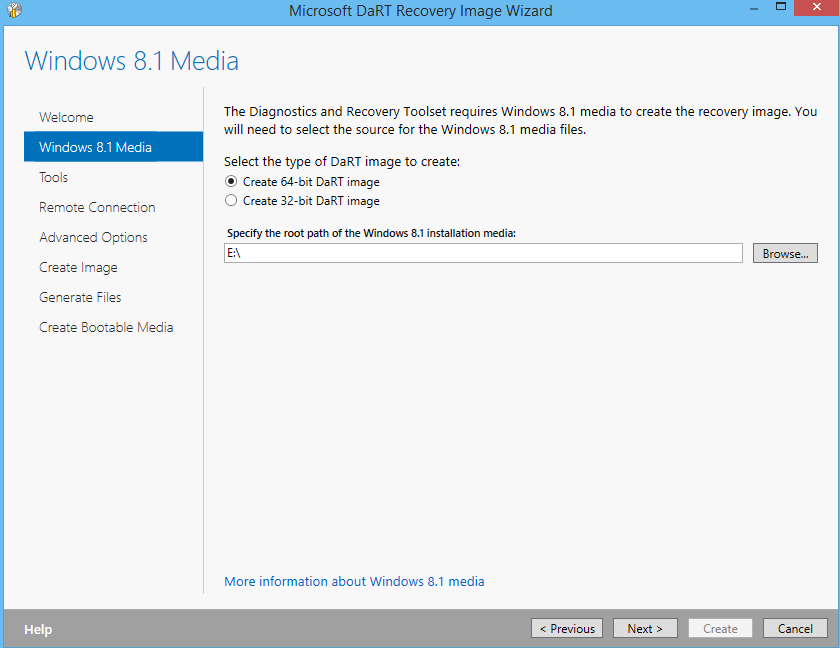Image resolution: width=840 pixels, height=648 pixels.
Task: Select the Create 64-bit DaRT image option
Action: click(231, 181)
